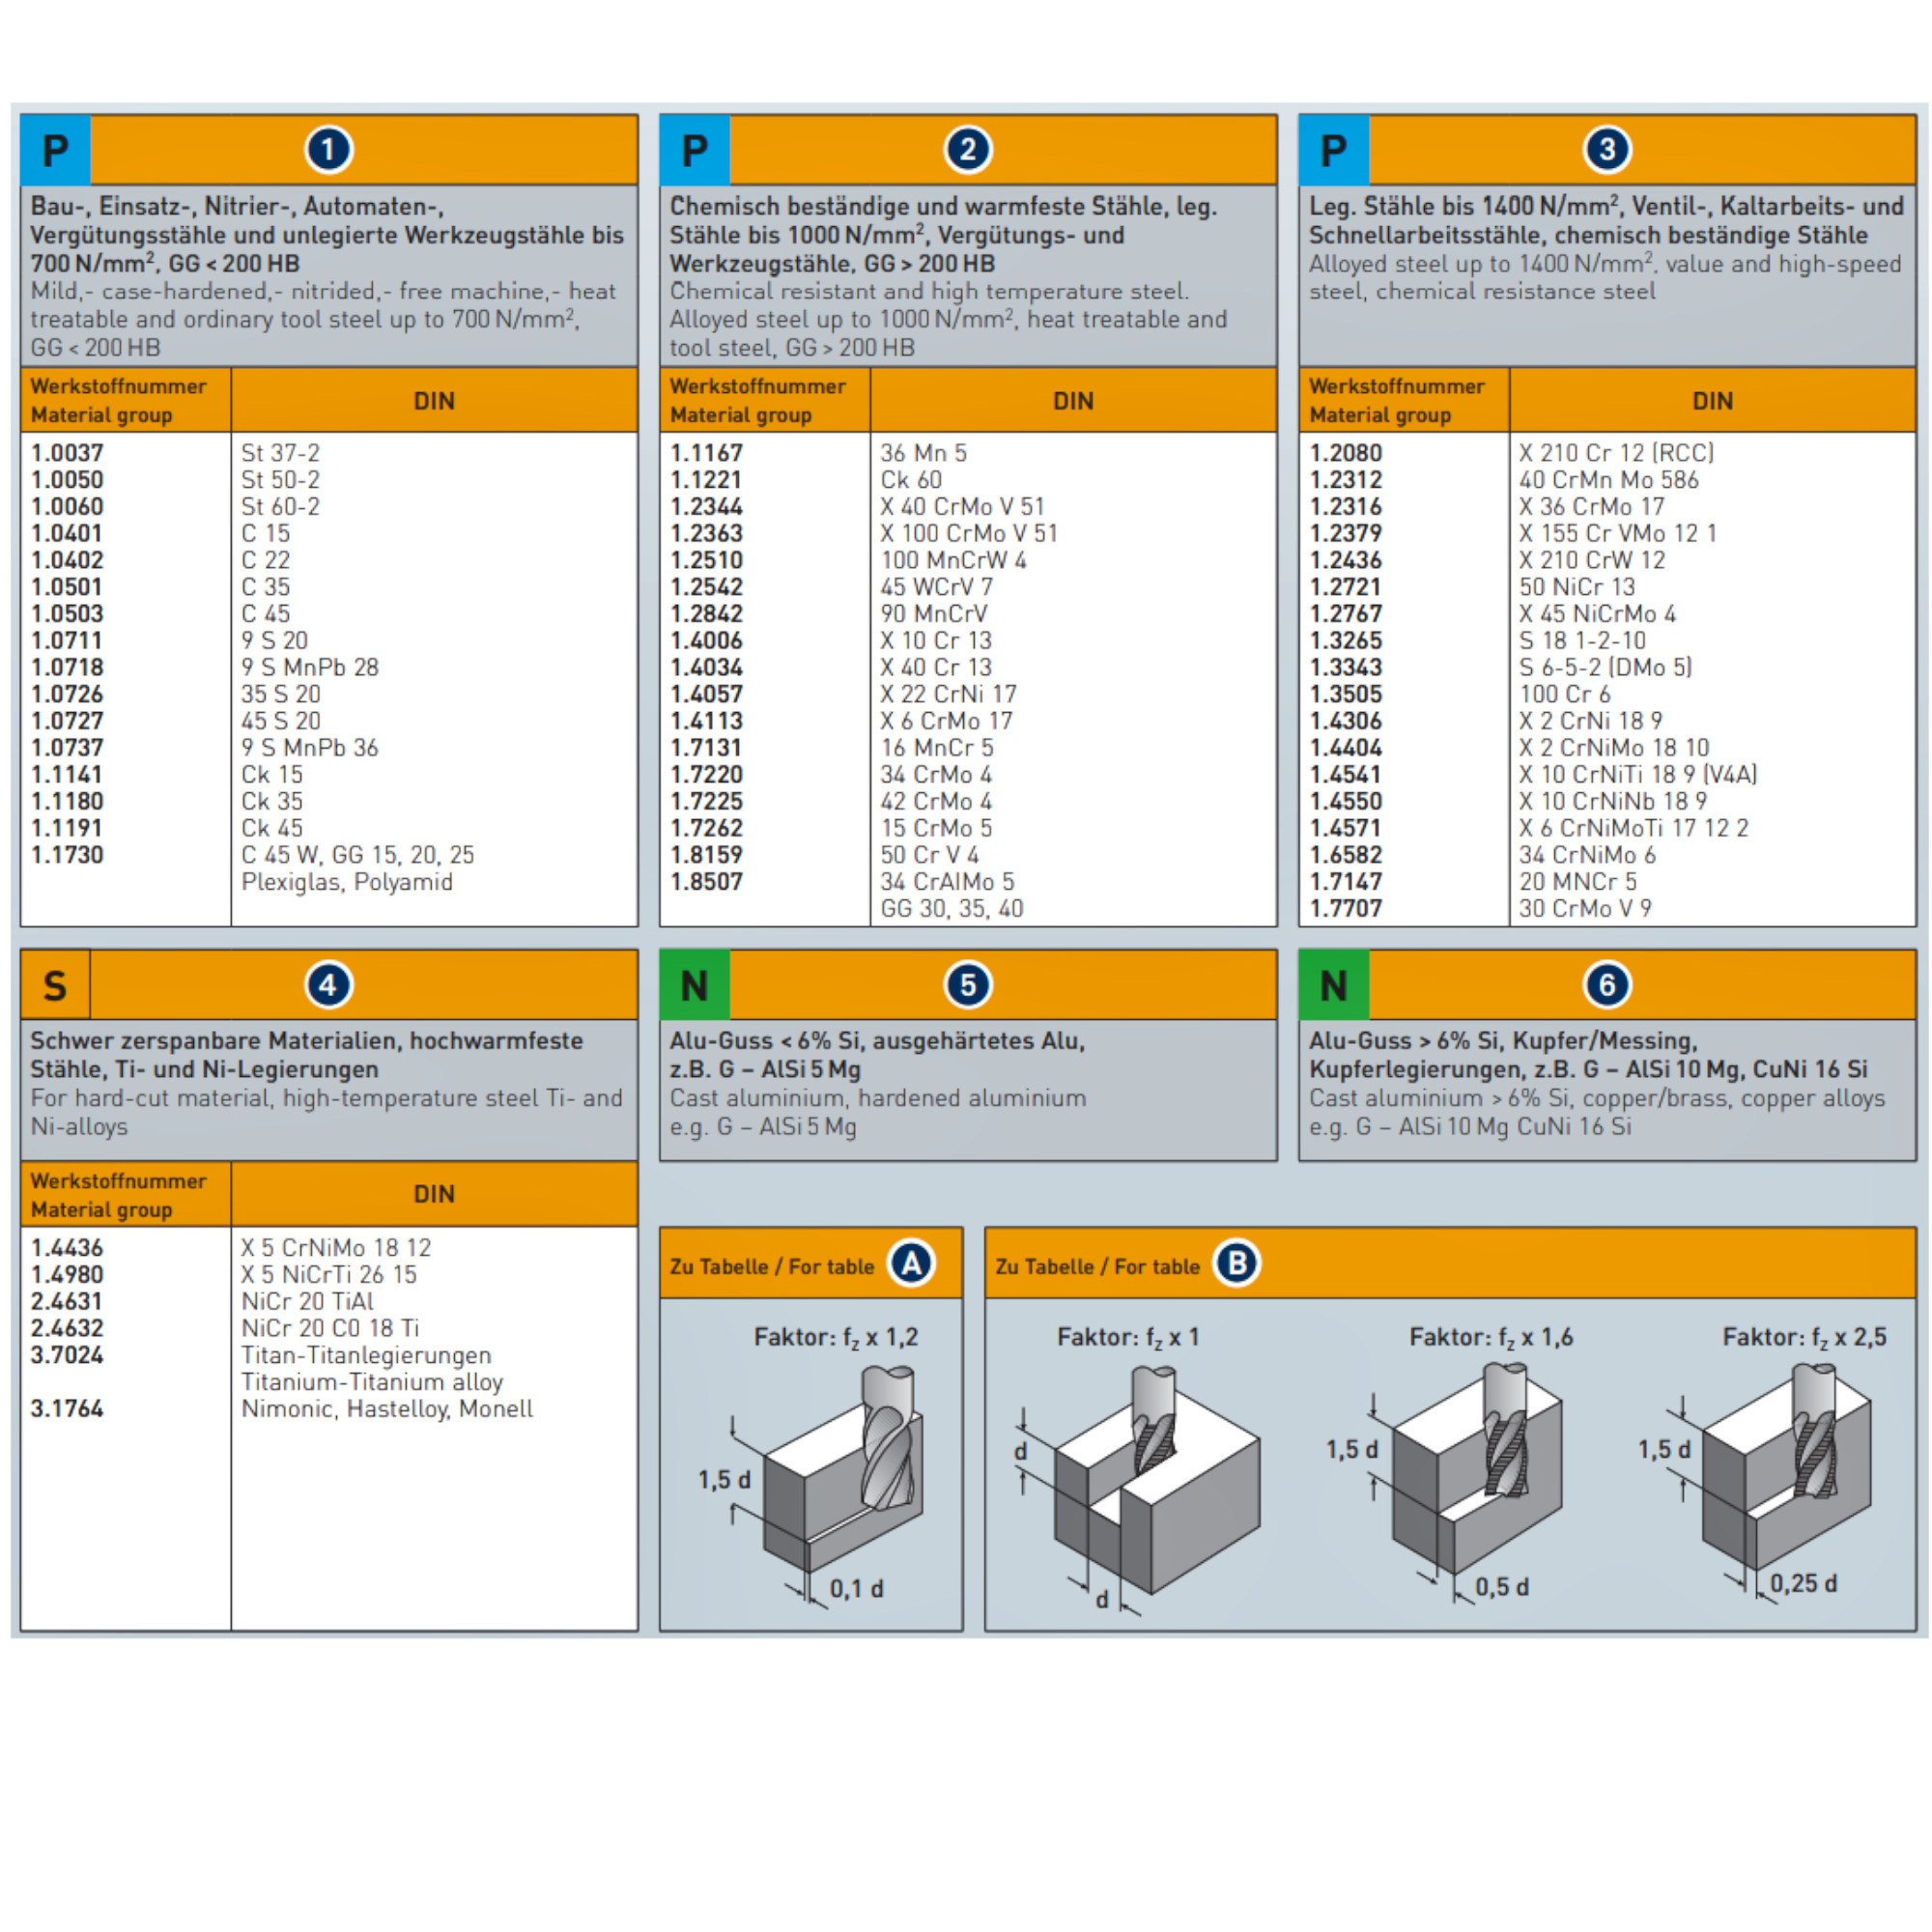Click the 'X 210 Cr 12 (RCC)' entry
This screenshot has height=1932, width=1932.
tap(1617, 453)
